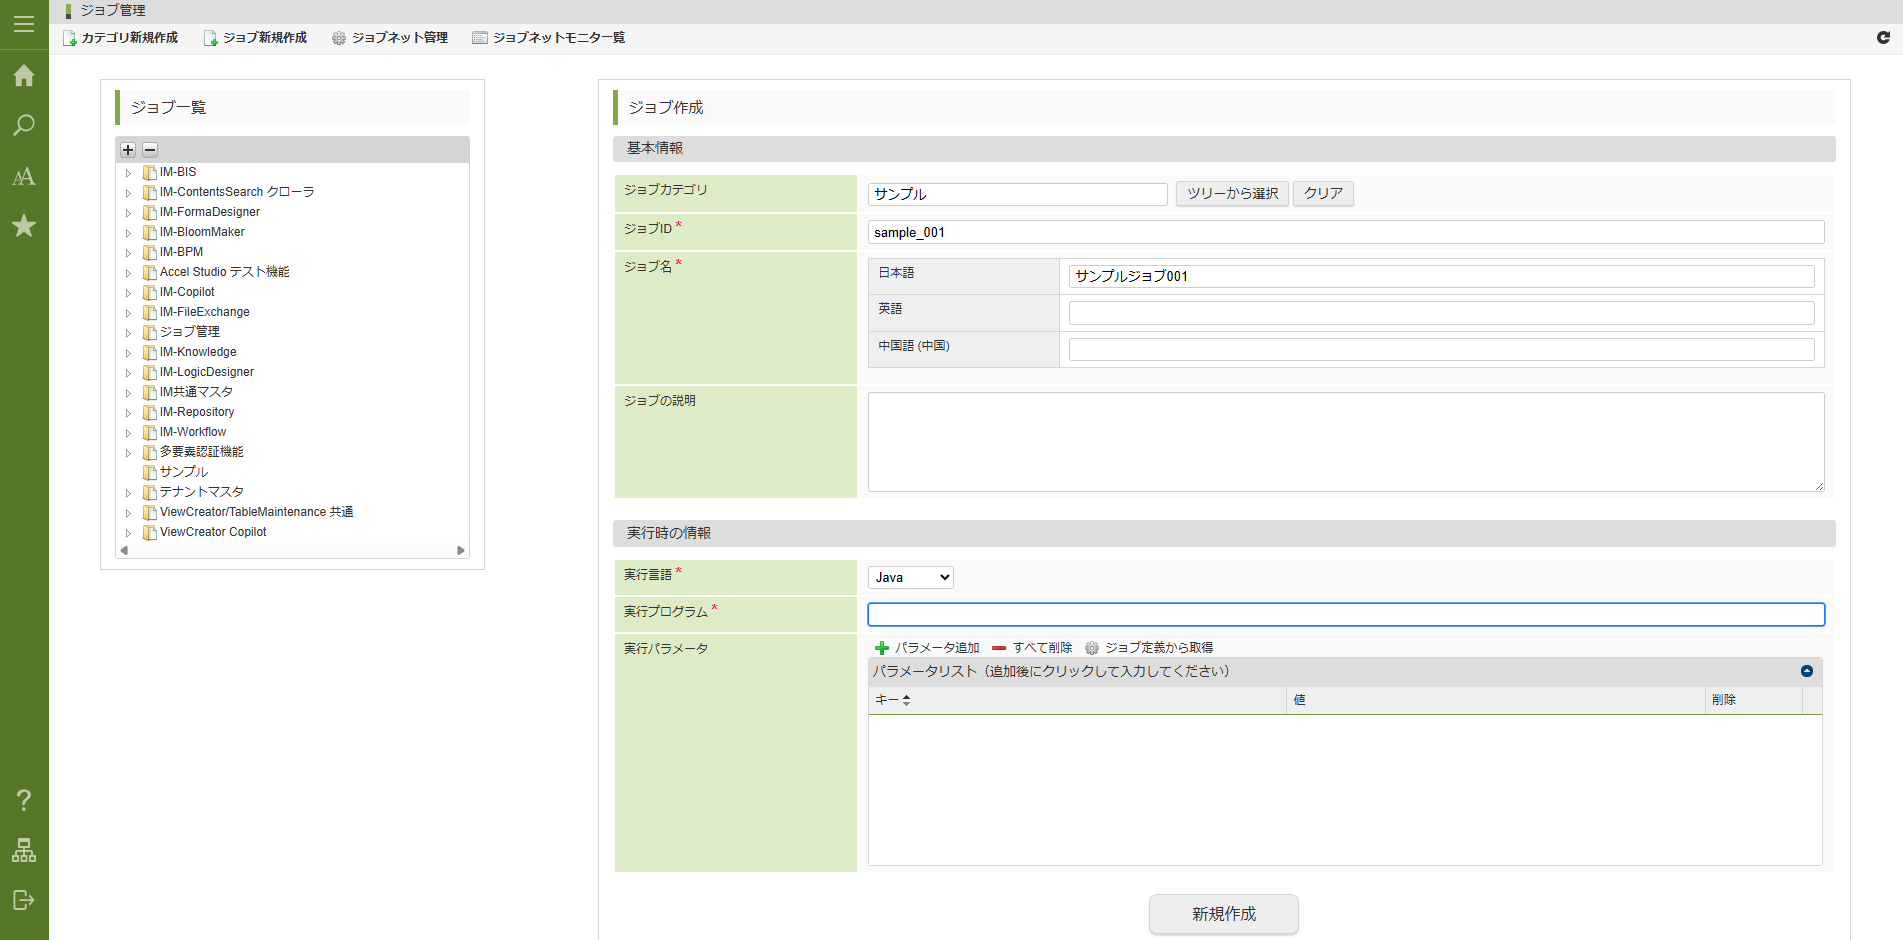This screenshot has width=1903, height=940.
Task: Open the hamburger menu in sidebar
Action: [x=24, y=24]
